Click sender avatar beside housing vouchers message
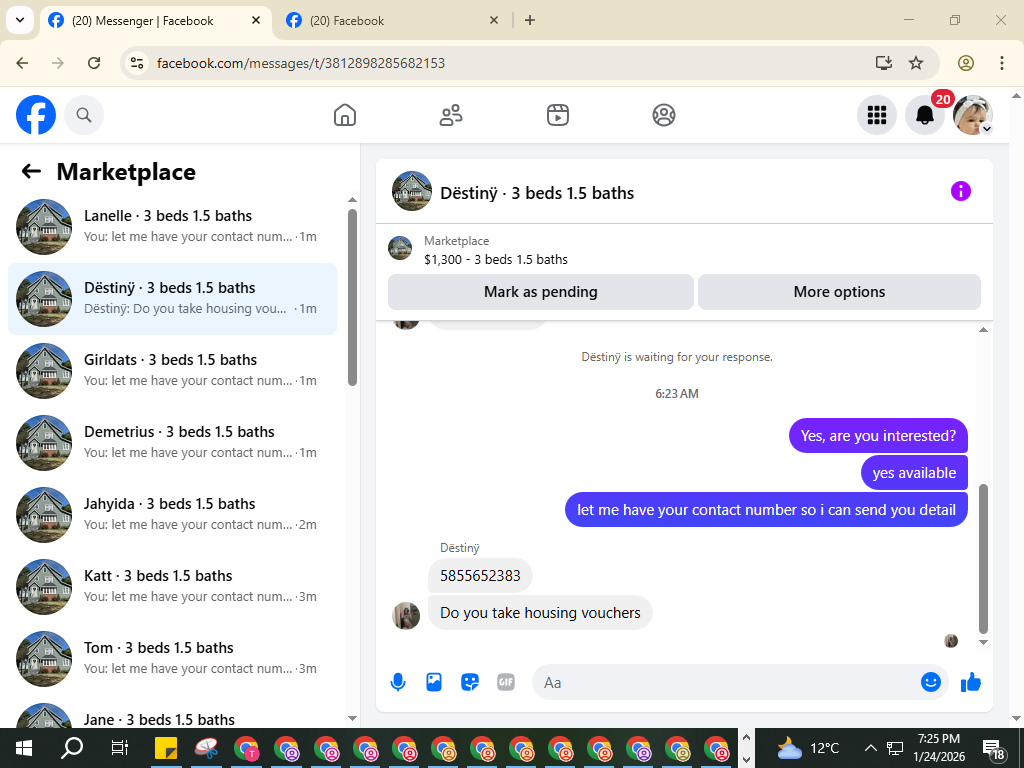 click(x=406, y=616)
